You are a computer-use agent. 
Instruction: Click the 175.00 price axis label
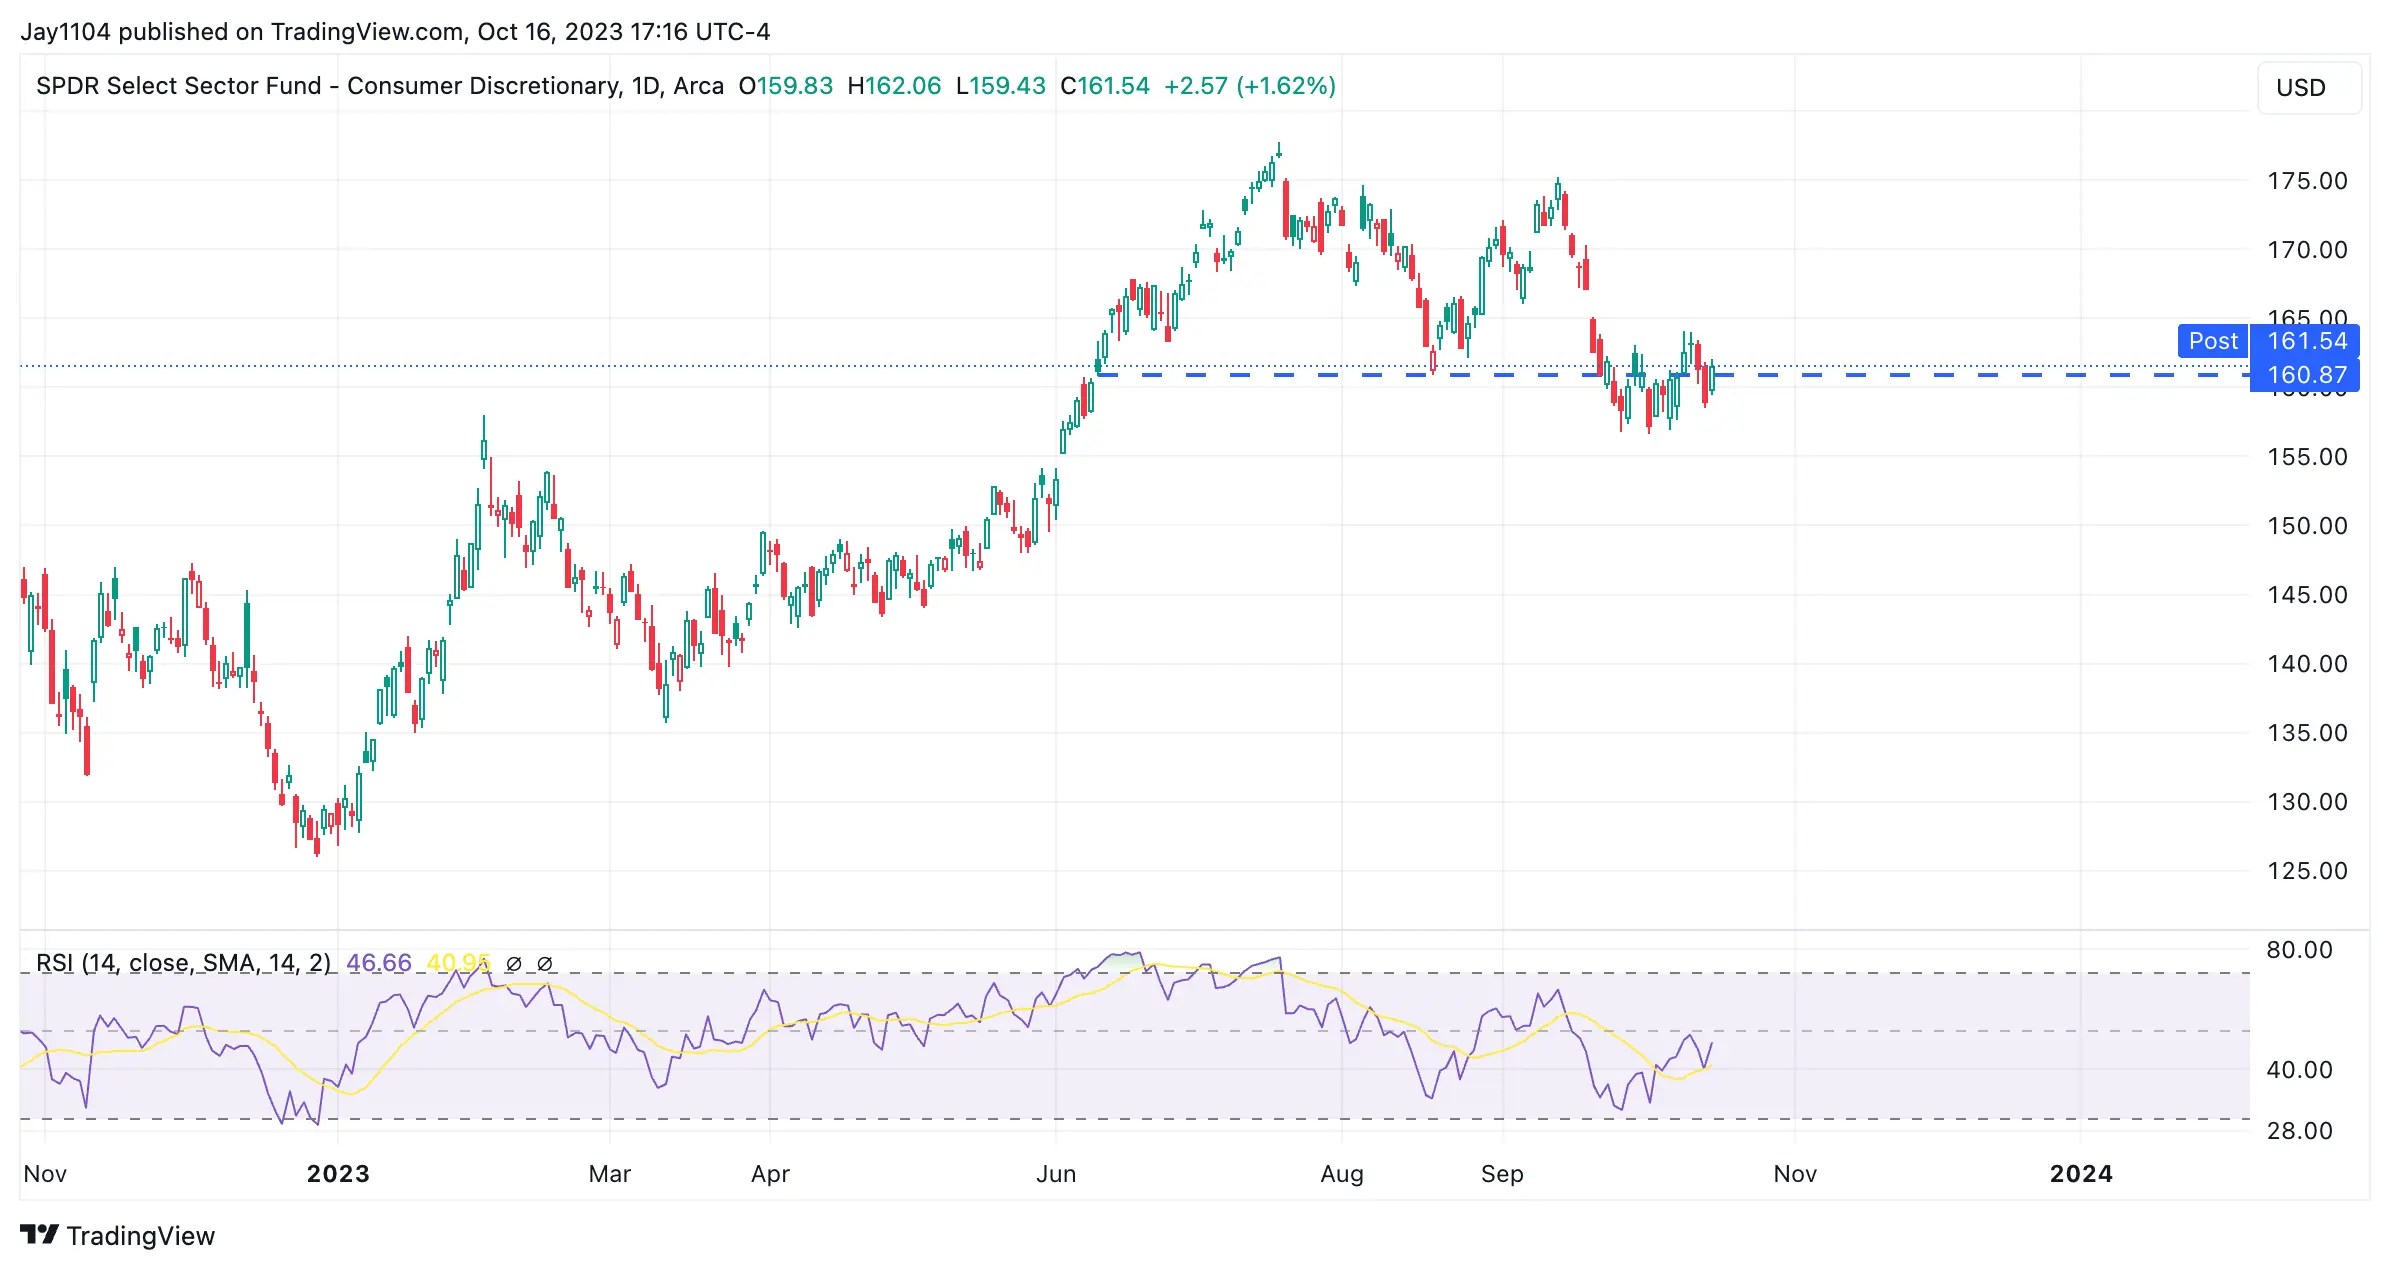[2307, 181]
